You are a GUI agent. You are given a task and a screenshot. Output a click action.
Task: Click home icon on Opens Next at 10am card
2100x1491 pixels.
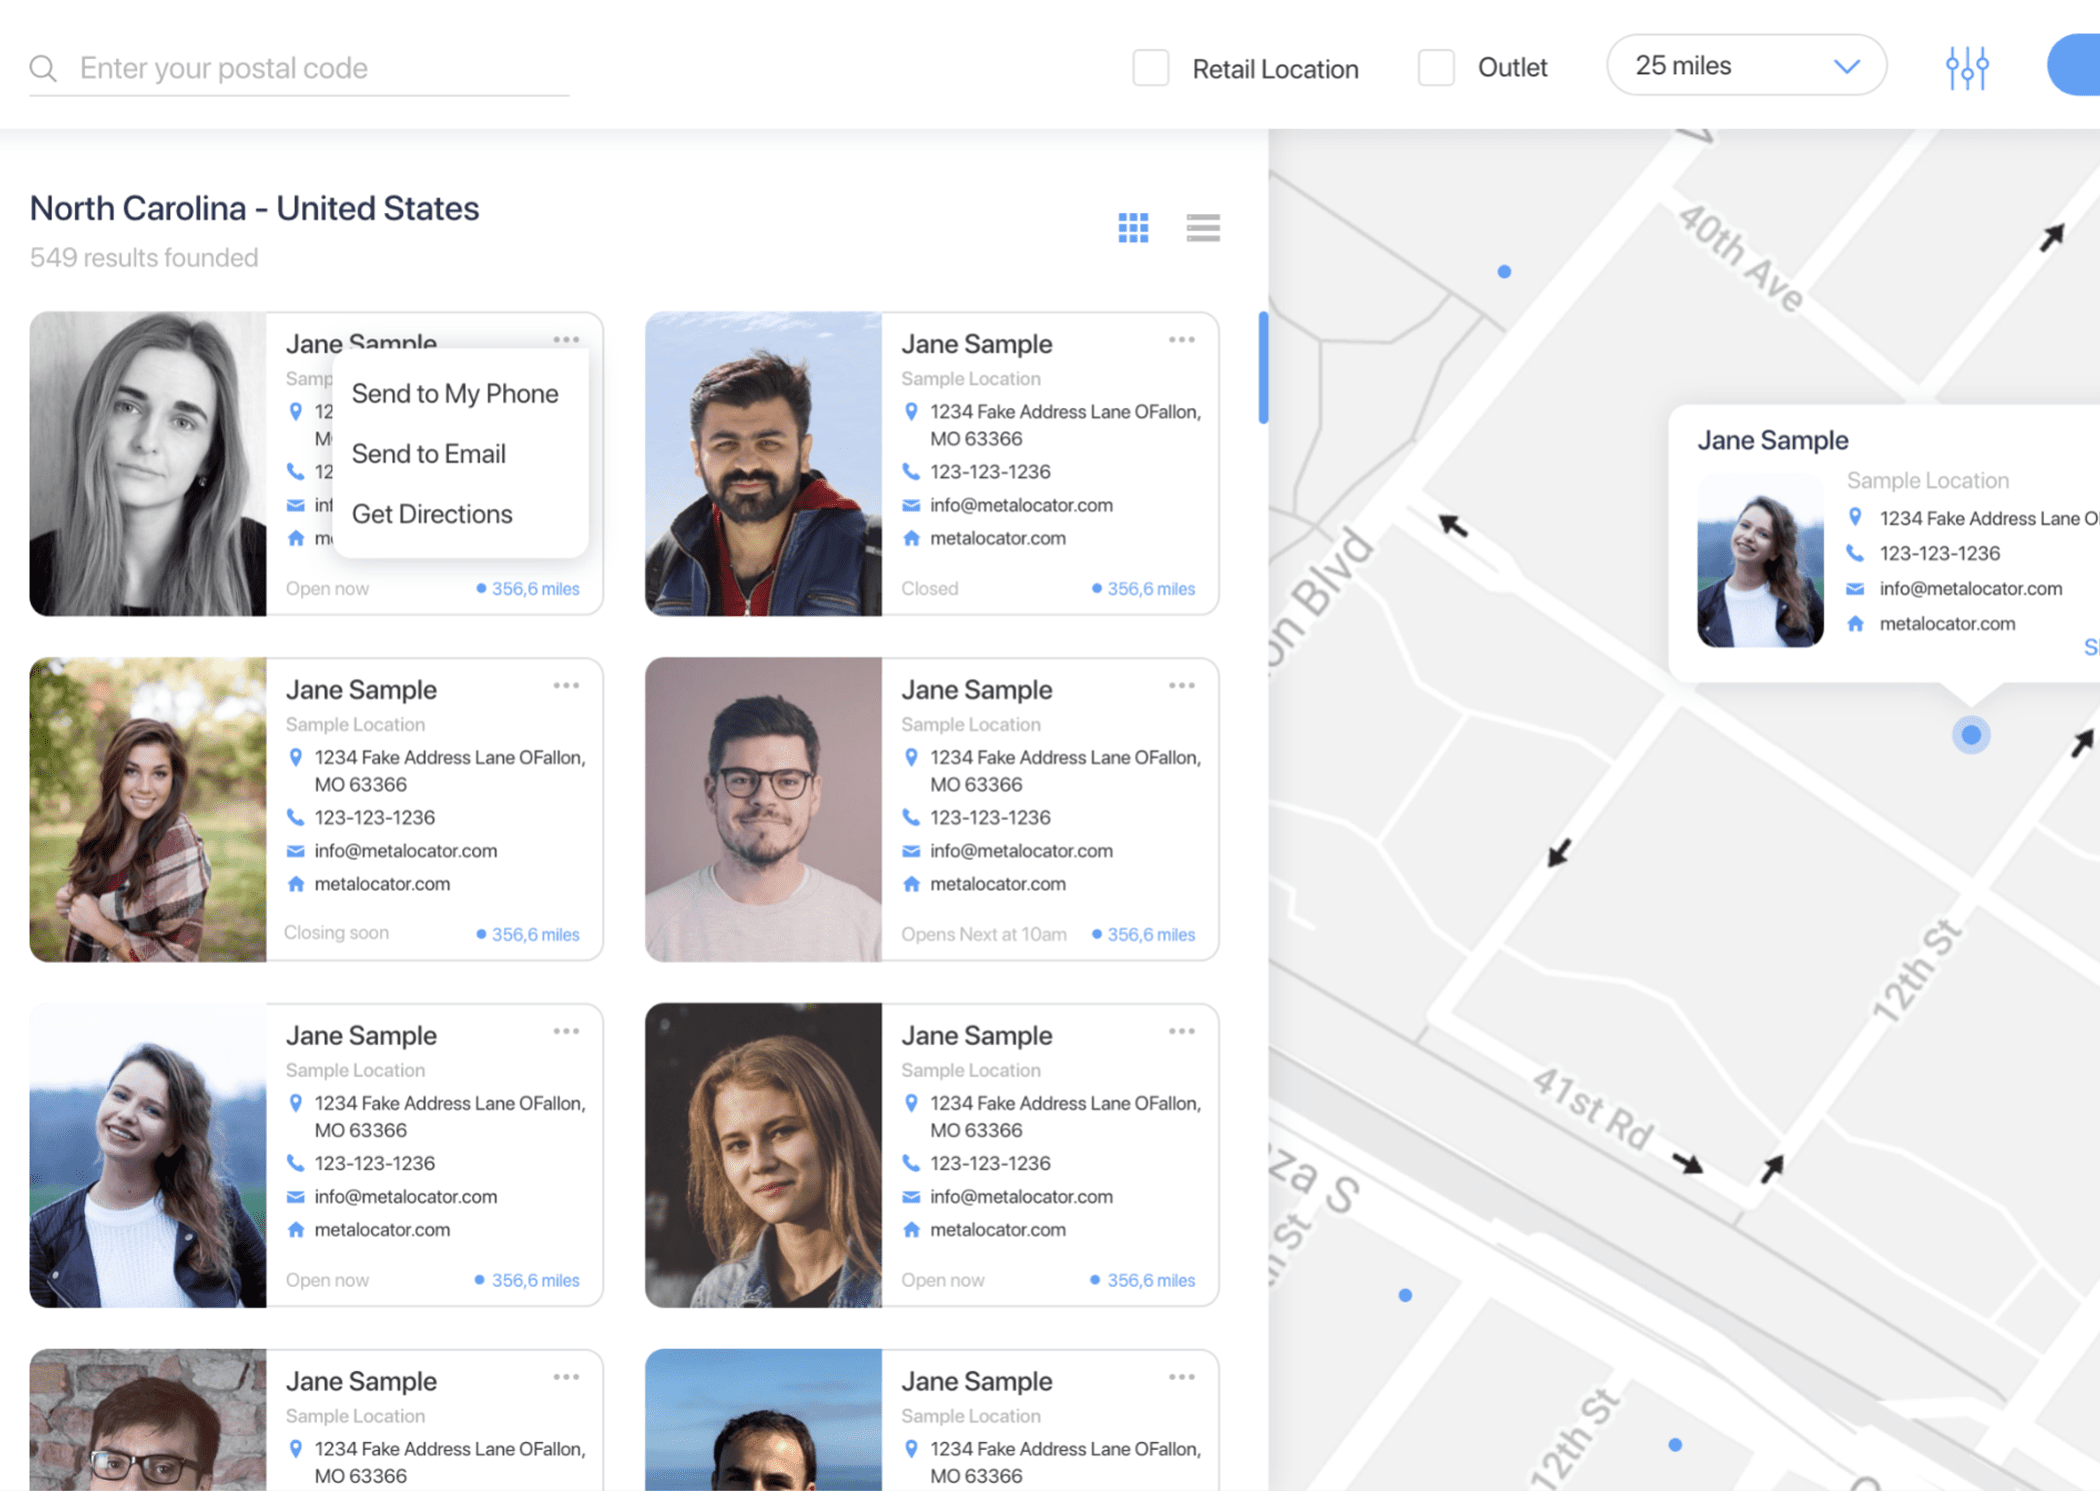pyautogui.click(x=911, y=884)
